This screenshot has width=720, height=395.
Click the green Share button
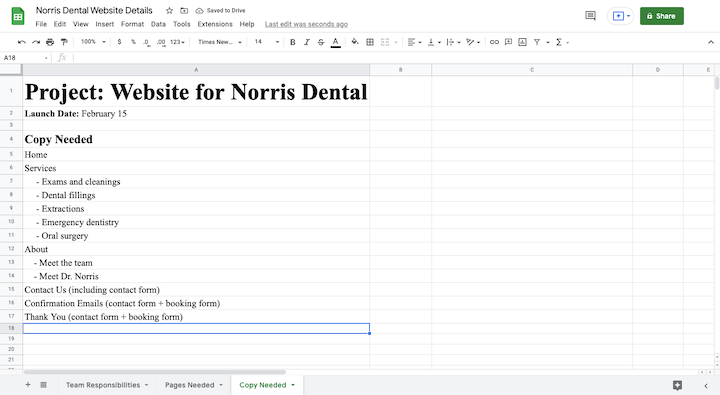pyautogui.click(x=662, y=16)
